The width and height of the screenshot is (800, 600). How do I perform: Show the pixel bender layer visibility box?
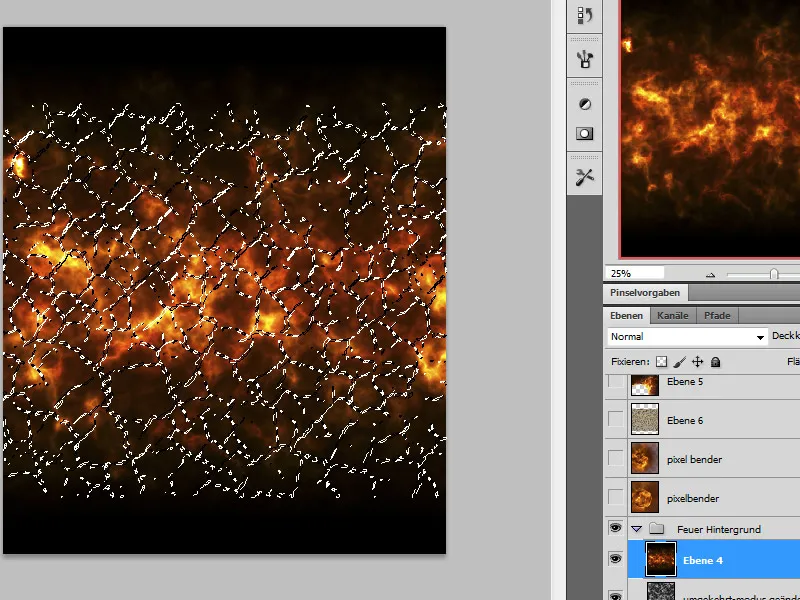pyautogui.click(x=616, y=458)
